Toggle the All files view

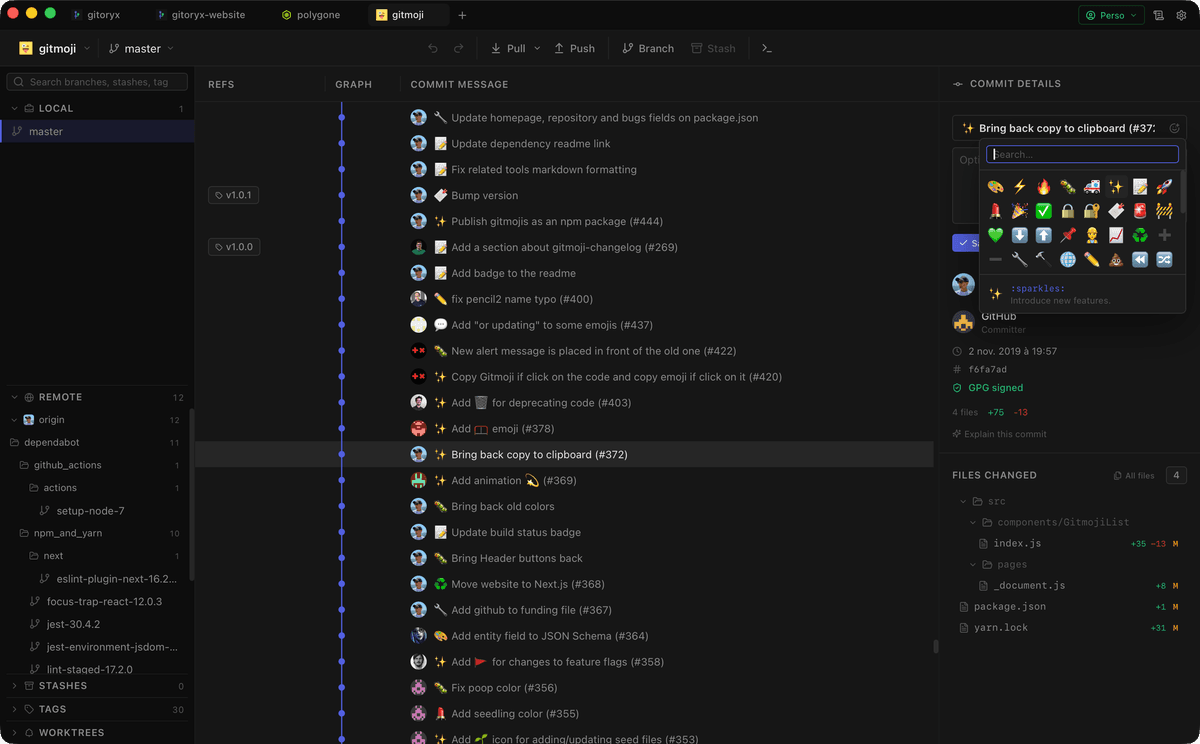coord(1134,476)
